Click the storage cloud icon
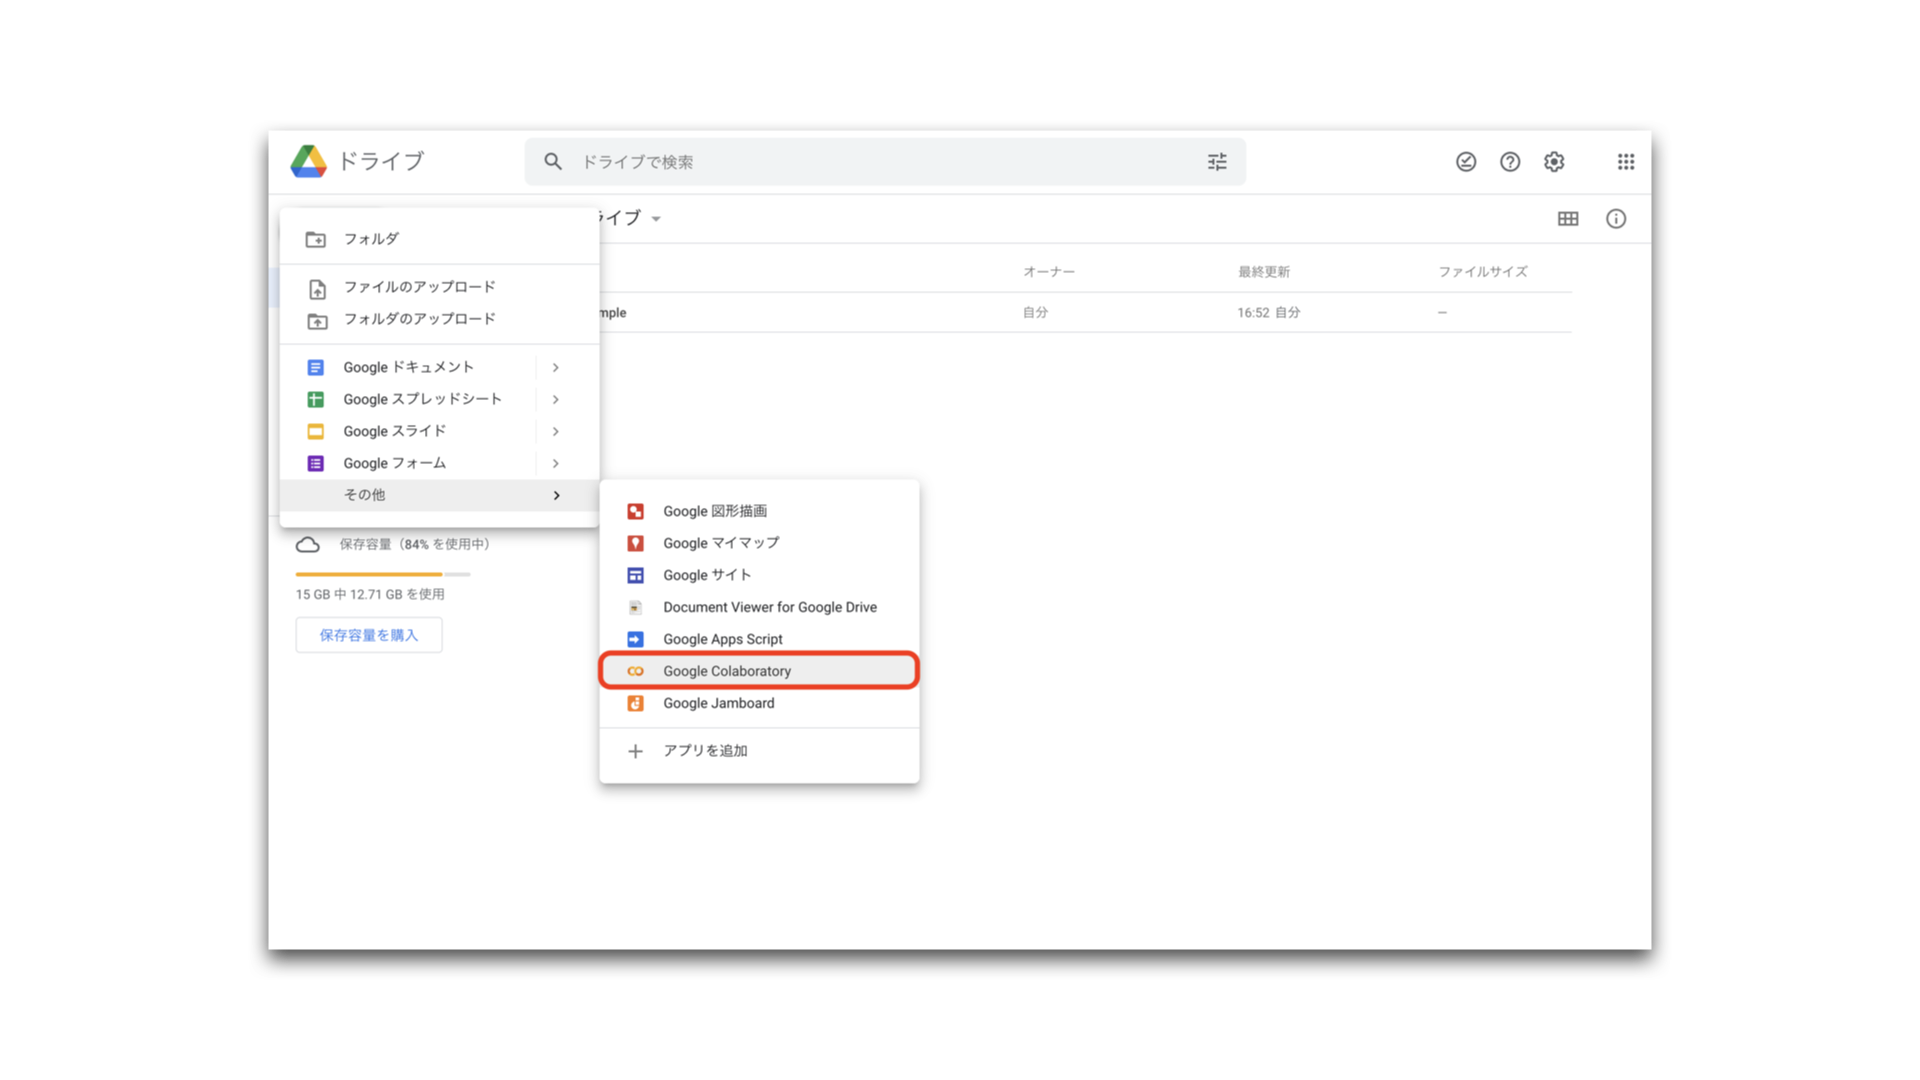The width and height of the screenshot is (1920, 1080). [308, 545]
